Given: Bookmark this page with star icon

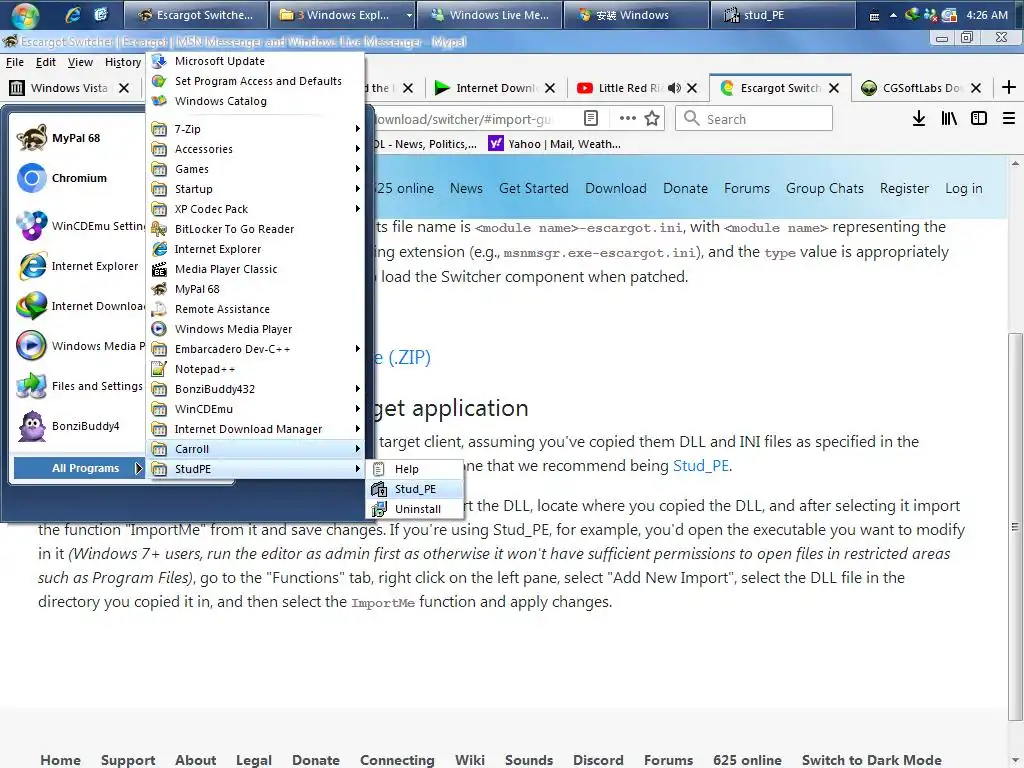Looking at the screenshot, I should click(652, 118).
